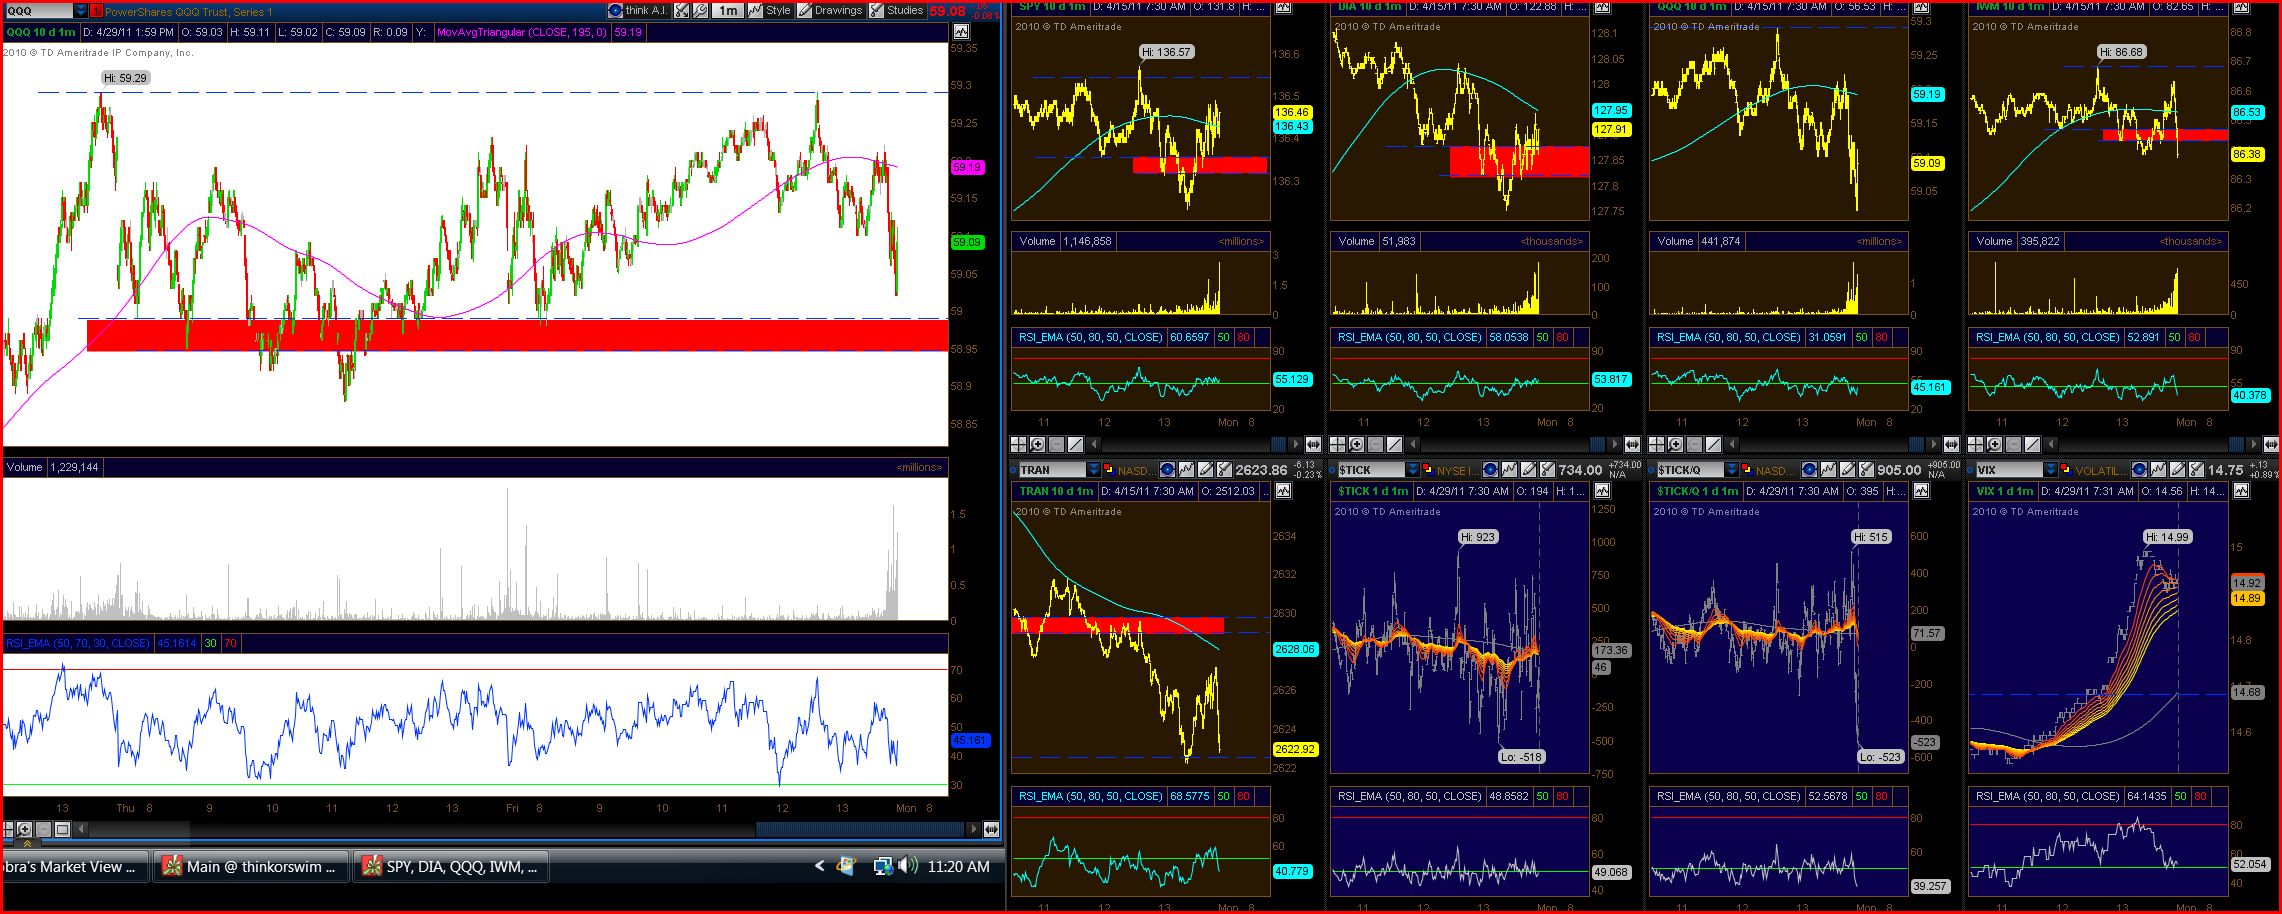Expand the double-chevron panel below the main chart toolbar

[27, 843]
